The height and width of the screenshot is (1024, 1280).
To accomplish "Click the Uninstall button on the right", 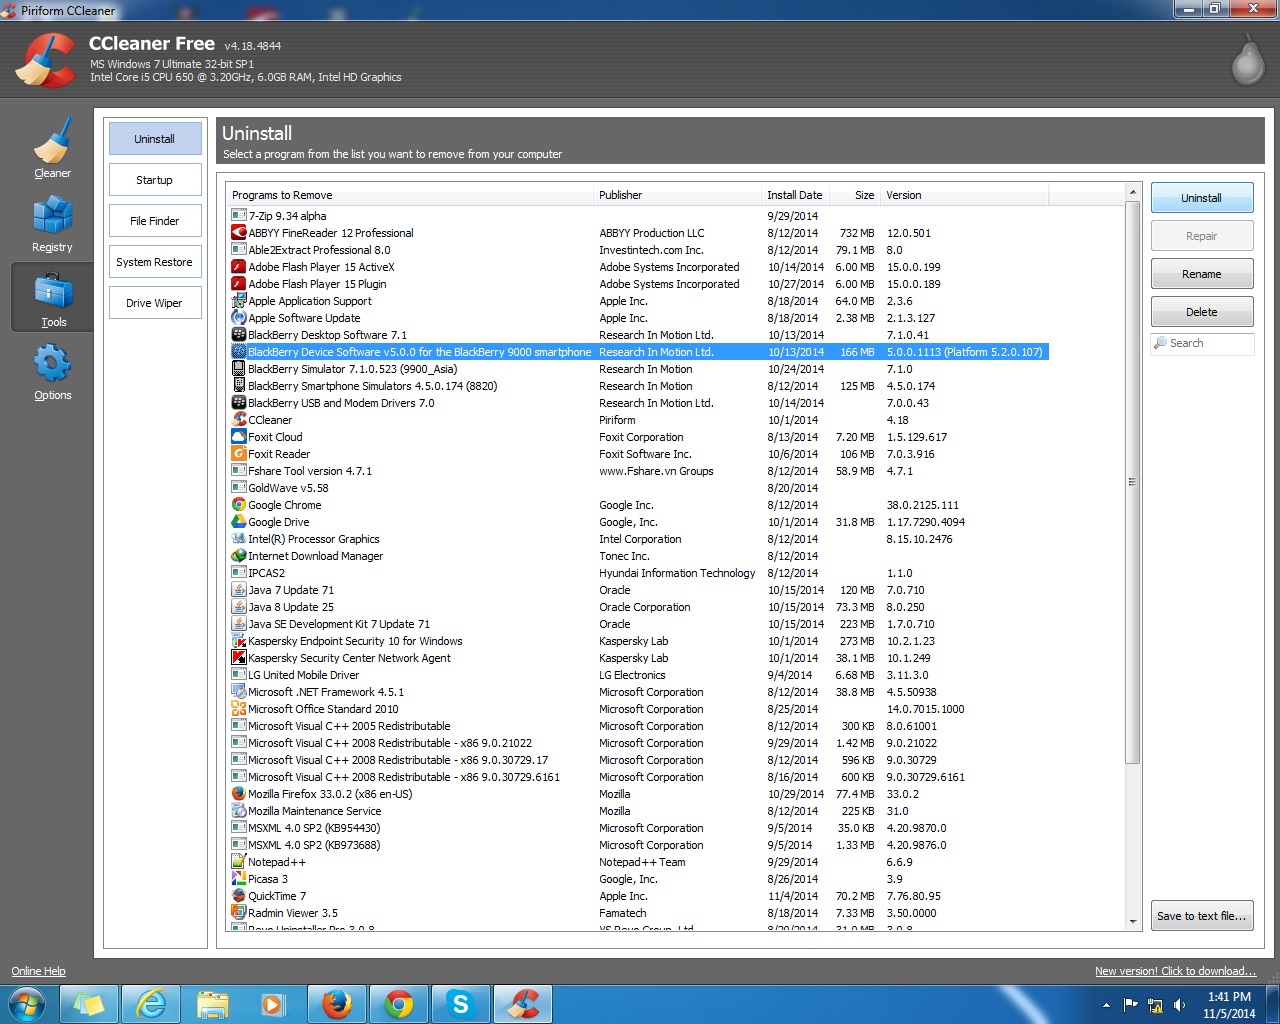I will (x=1201, y=198).
